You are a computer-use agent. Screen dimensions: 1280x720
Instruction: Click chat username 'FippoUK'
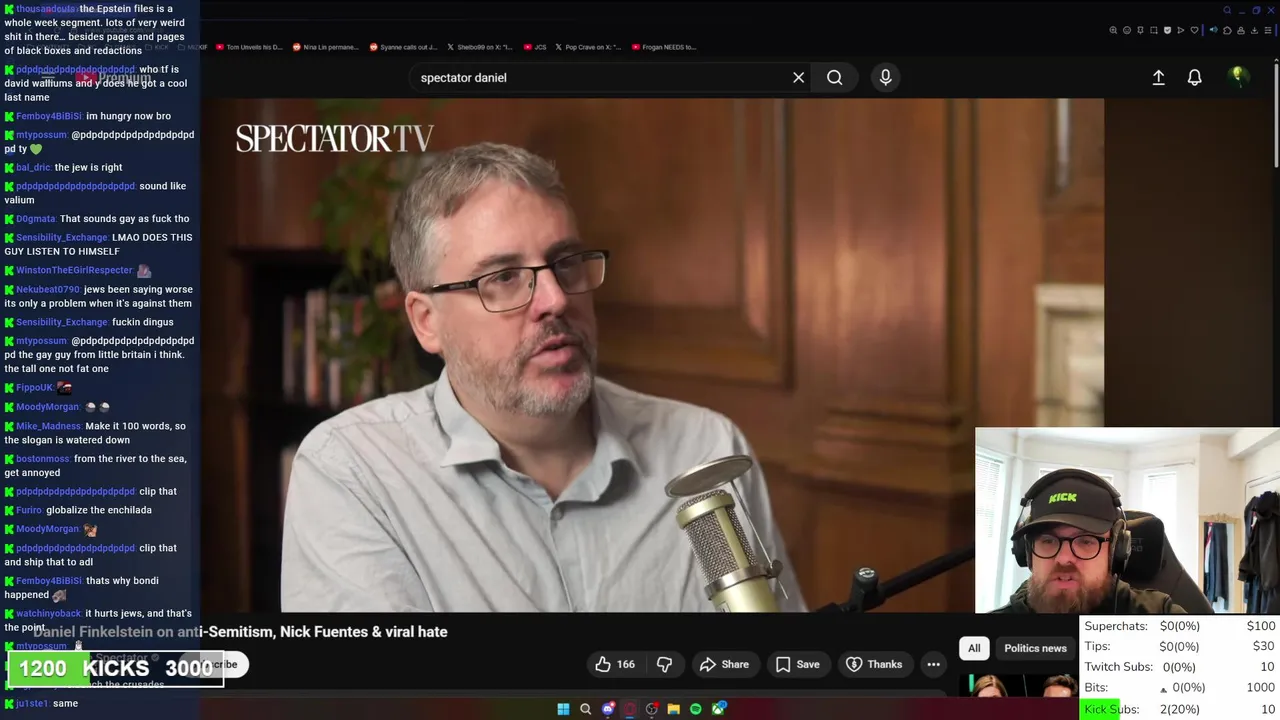tap(35, 387)
